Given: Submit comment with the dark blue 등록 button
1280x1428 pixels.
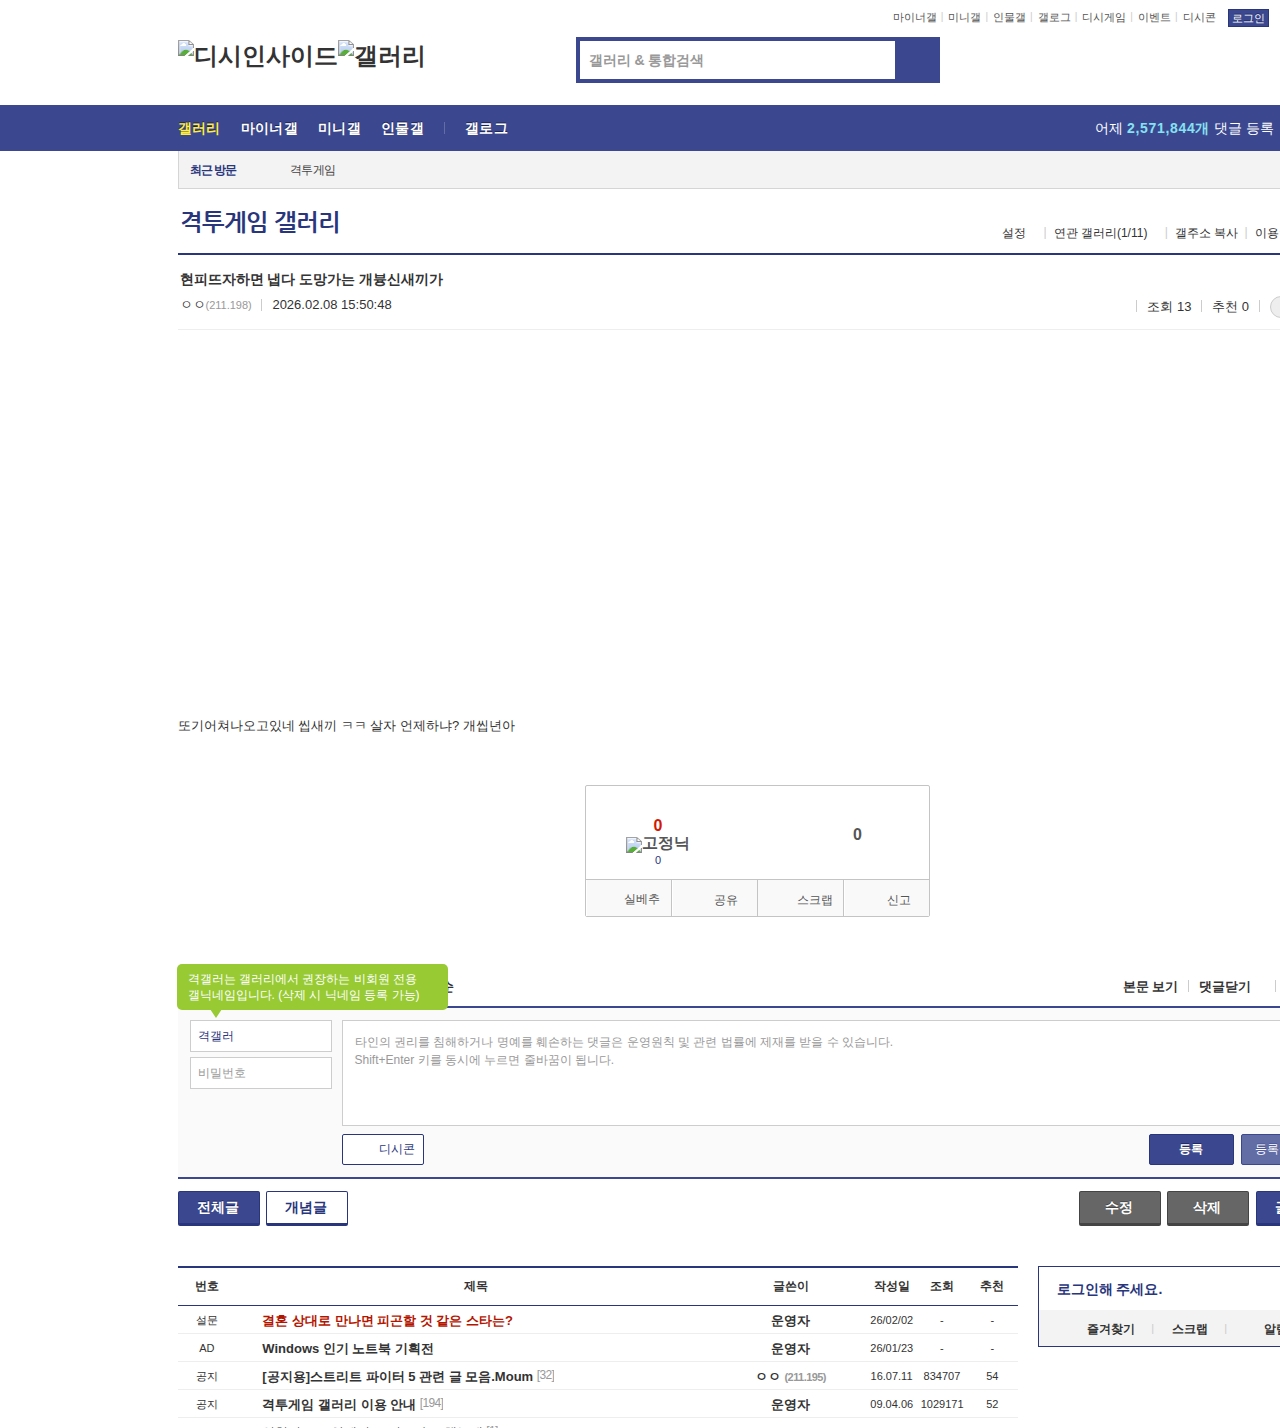Looking at the screenshot, I should [x=1191, y=1150].
